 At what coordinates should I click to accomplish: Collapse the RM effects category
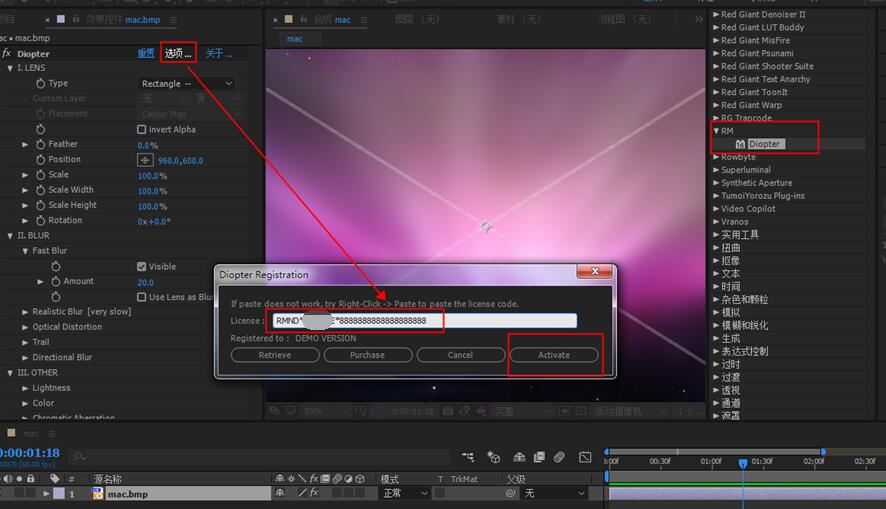(716, 131)
